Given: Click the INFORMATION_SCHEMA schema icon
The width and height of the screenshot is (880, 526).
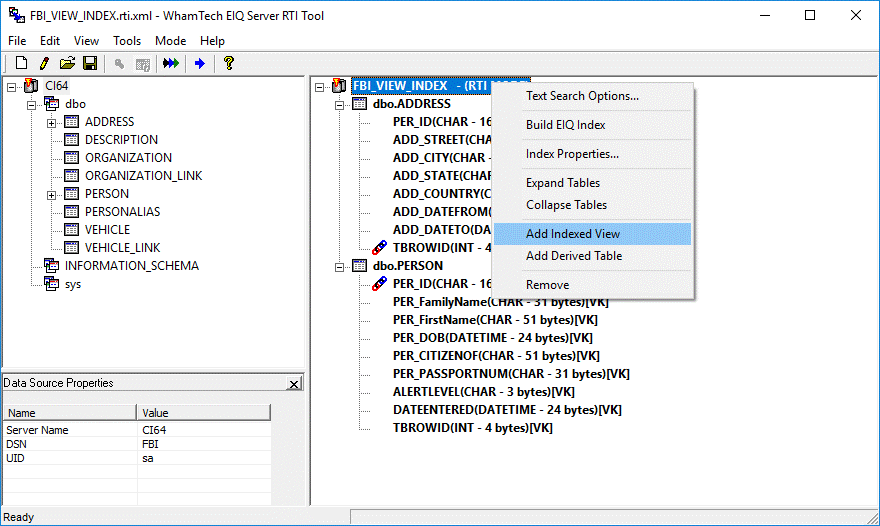Looking at the screenshot, I should point(52,266).
